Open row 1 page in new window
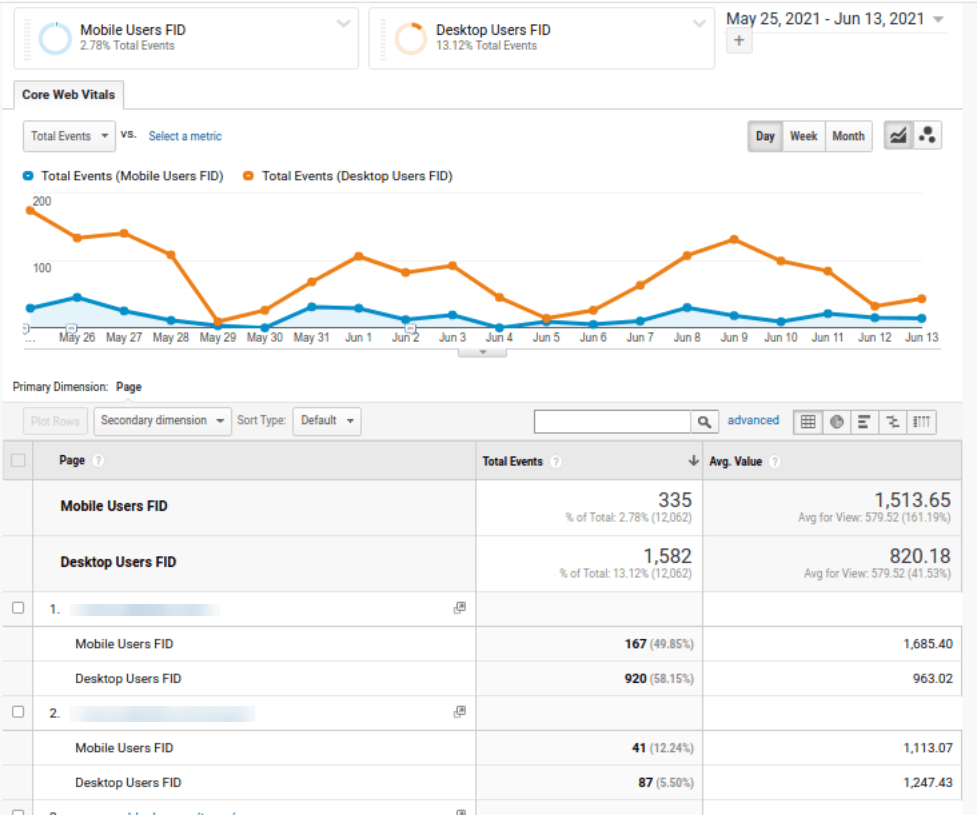The image size is (977, 815). pos(460,608)
